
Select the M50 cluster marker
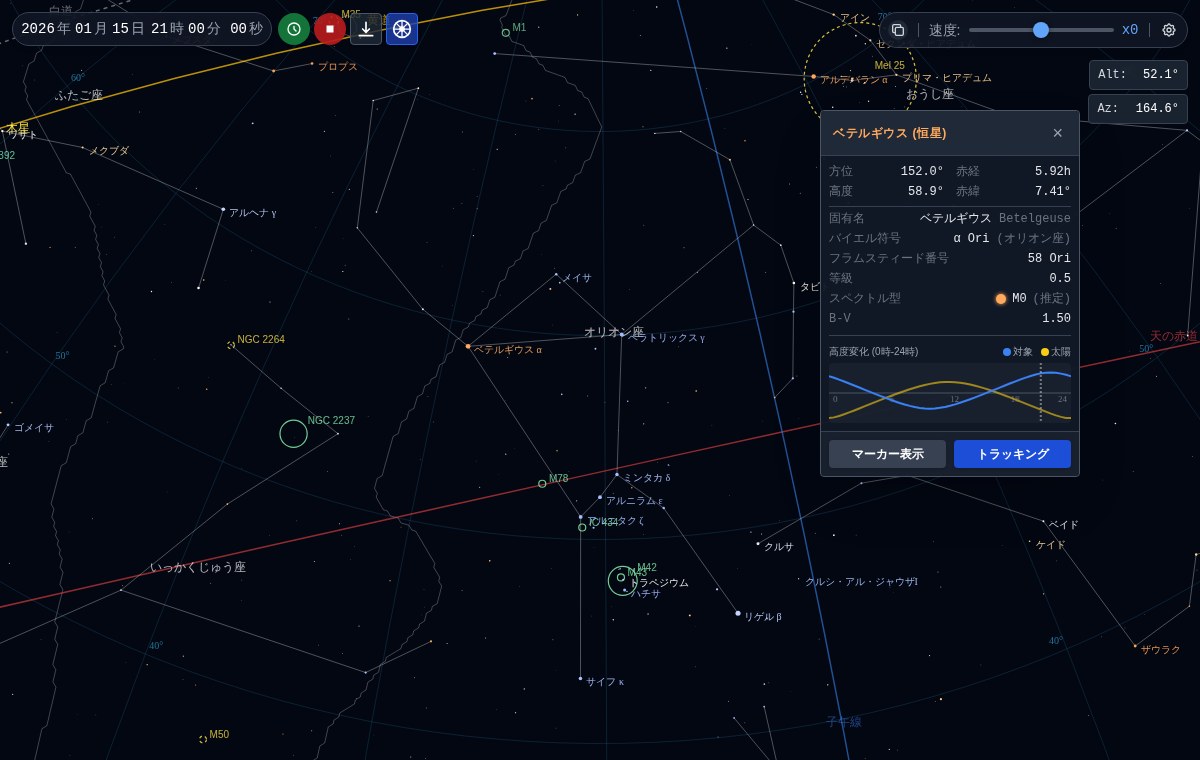(203, 739)
